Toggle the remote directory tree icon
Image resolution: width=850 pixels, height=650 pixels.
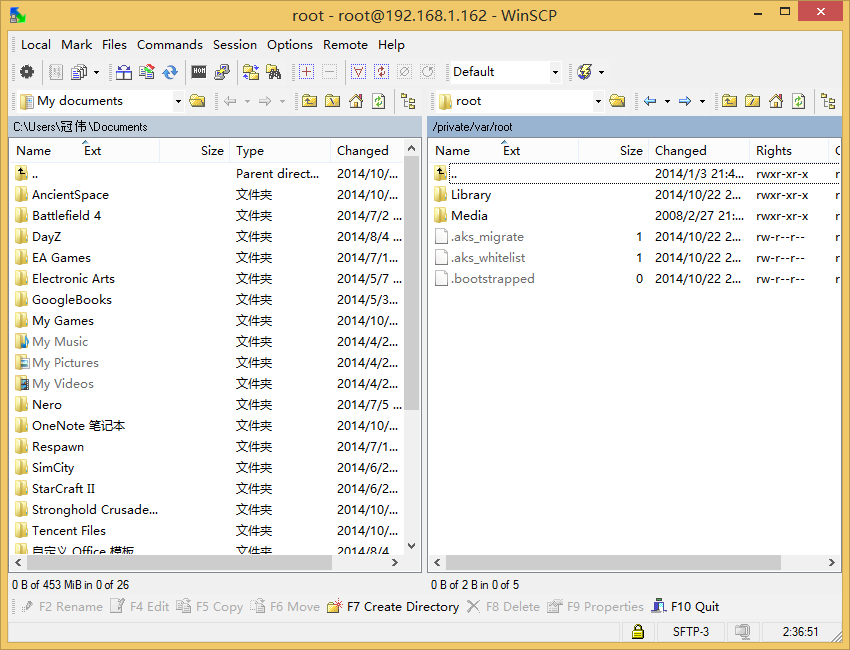(x=828, y=101)
